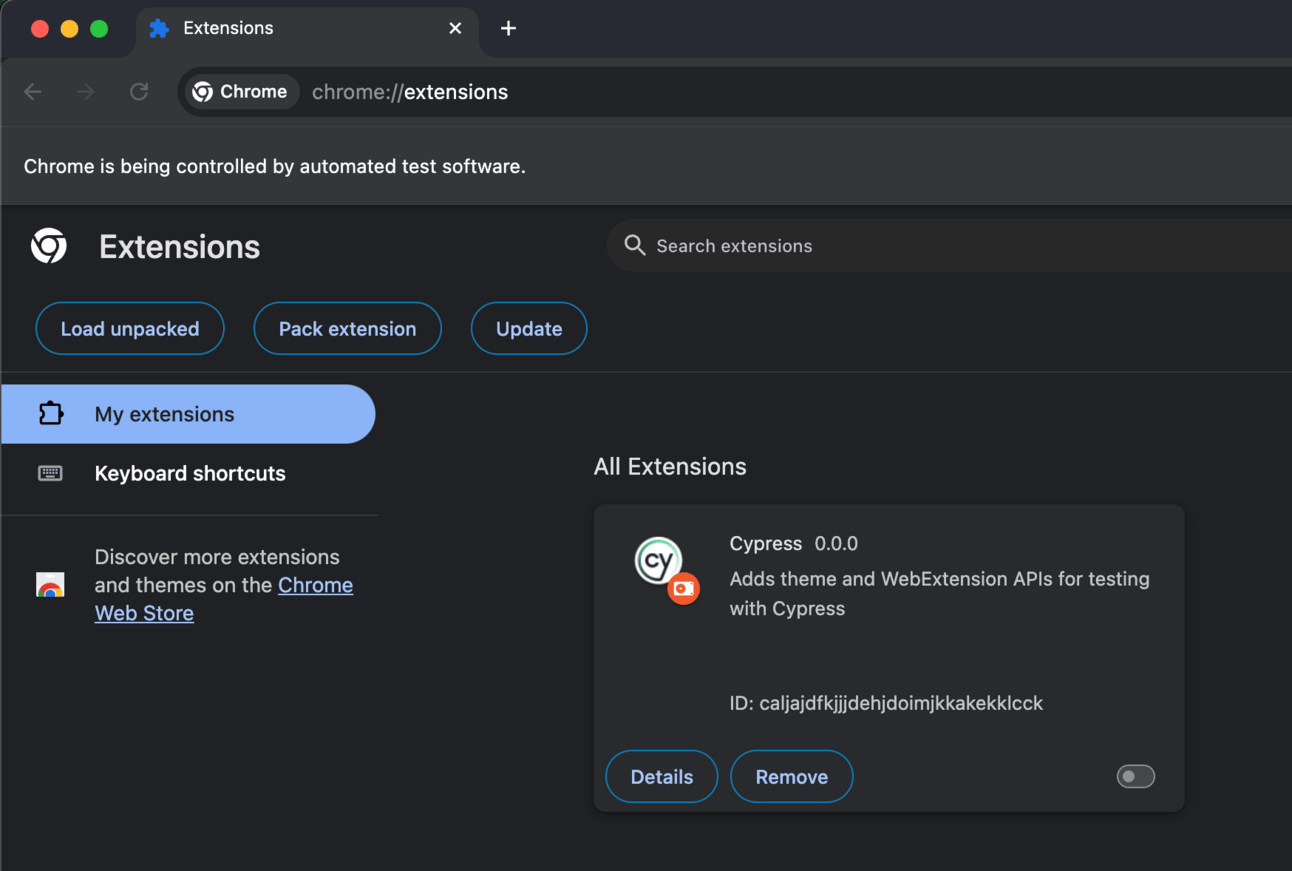Click the Load unpacked button

pos(130,328)
